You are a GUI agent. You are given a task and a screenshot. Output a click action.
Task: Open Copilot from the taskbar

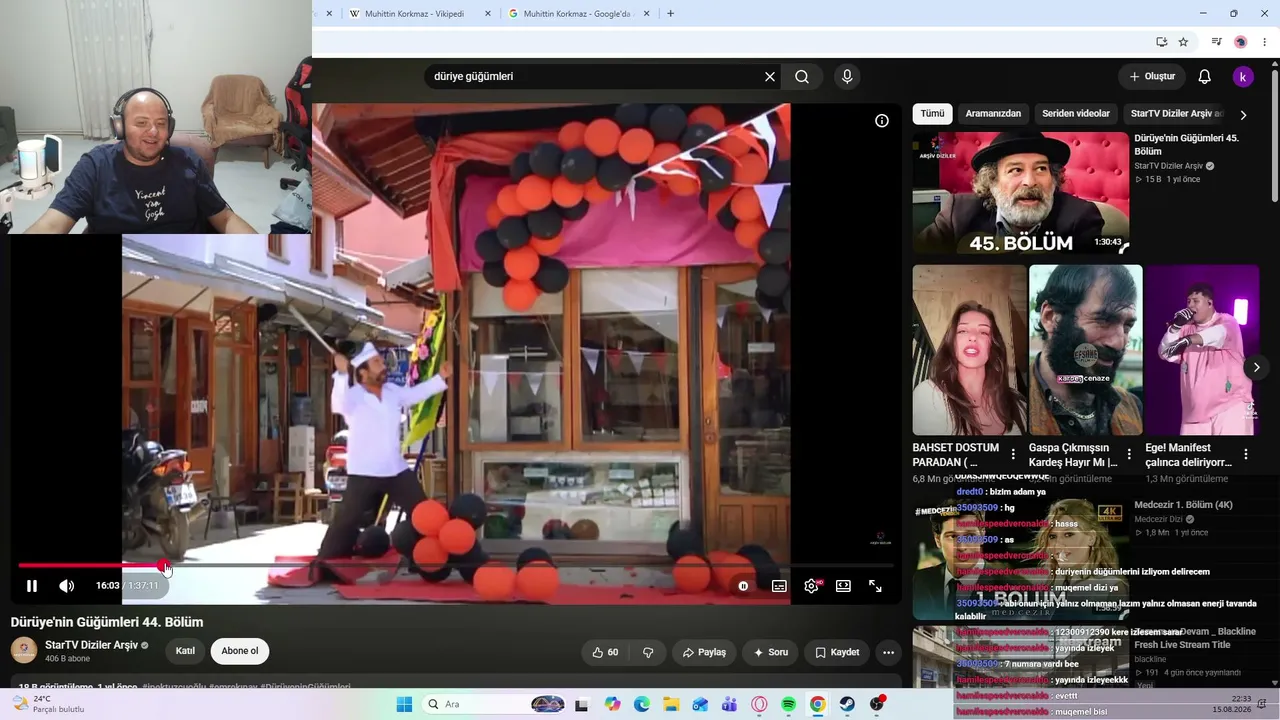[x=613, y=704]
